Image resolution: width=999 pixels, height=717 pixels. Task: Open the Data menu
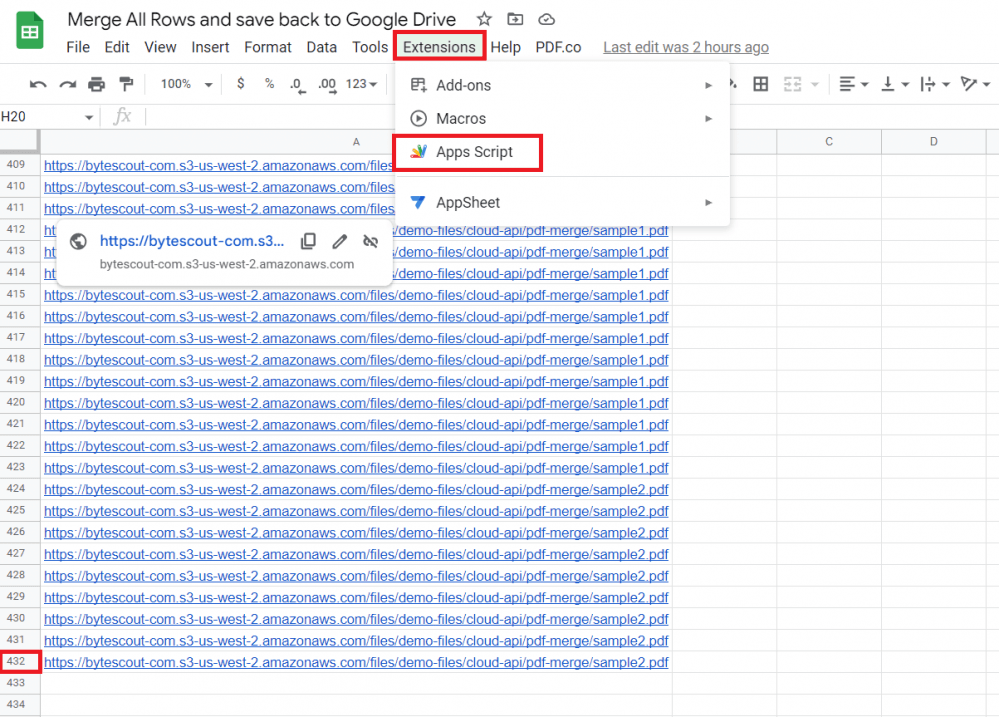coord(321,47)
